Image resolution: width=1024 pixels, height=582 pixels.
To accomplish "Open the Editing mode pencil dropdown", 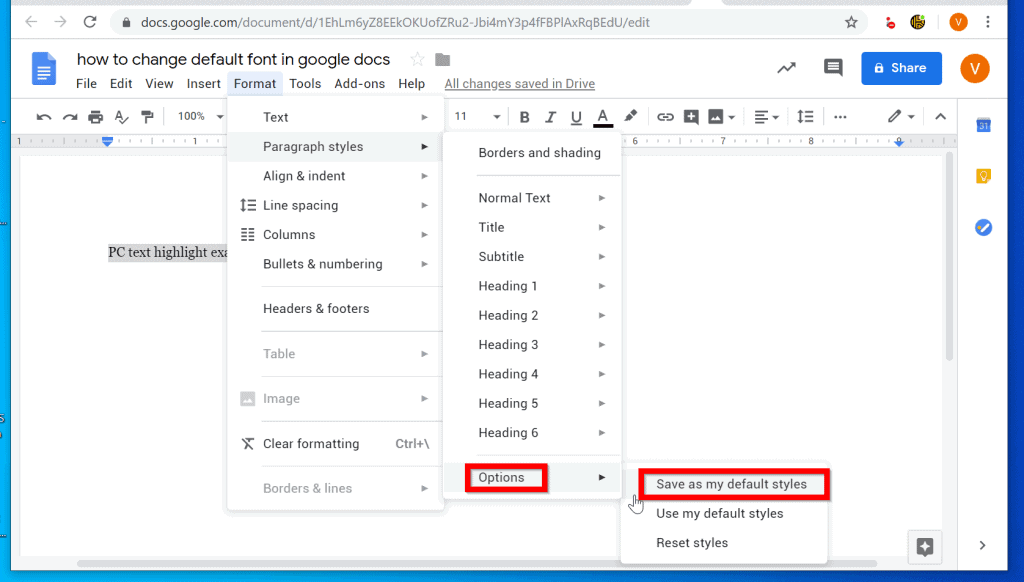I will click(x=901, y=117).
